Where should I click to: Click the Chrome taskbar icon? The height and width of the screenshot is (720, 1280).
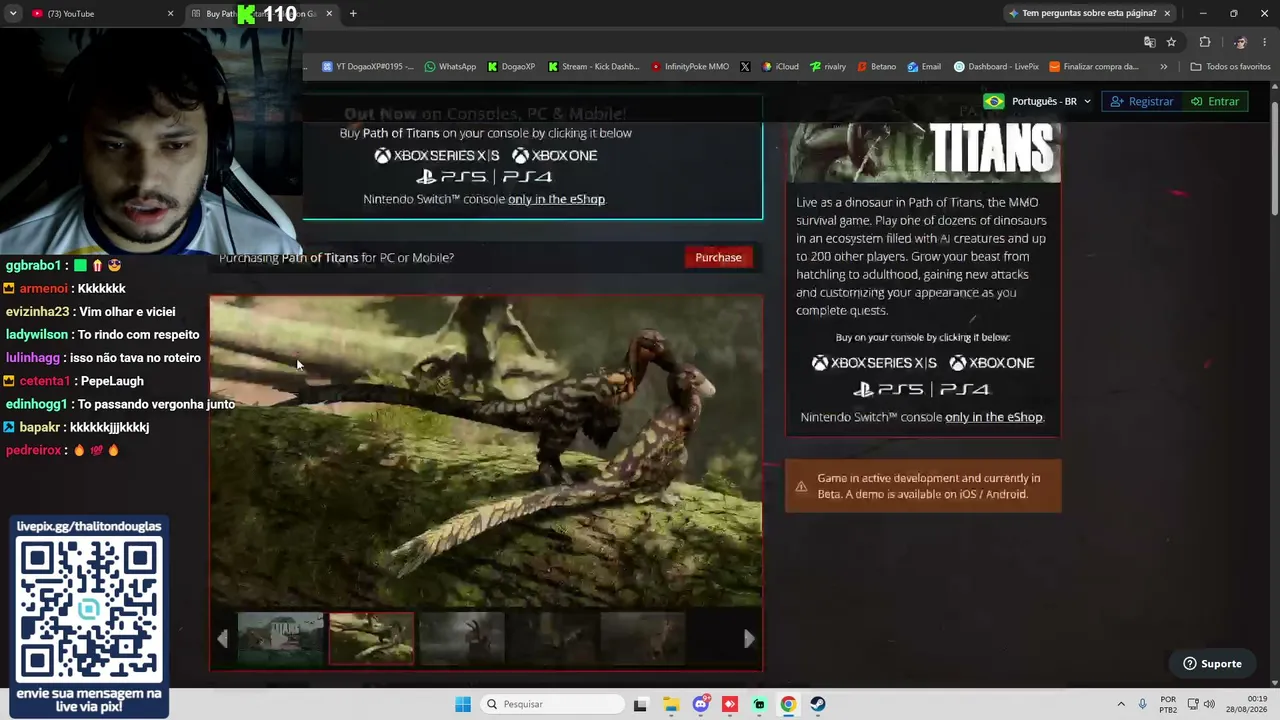pyautogui.click(x=788, y=704)
